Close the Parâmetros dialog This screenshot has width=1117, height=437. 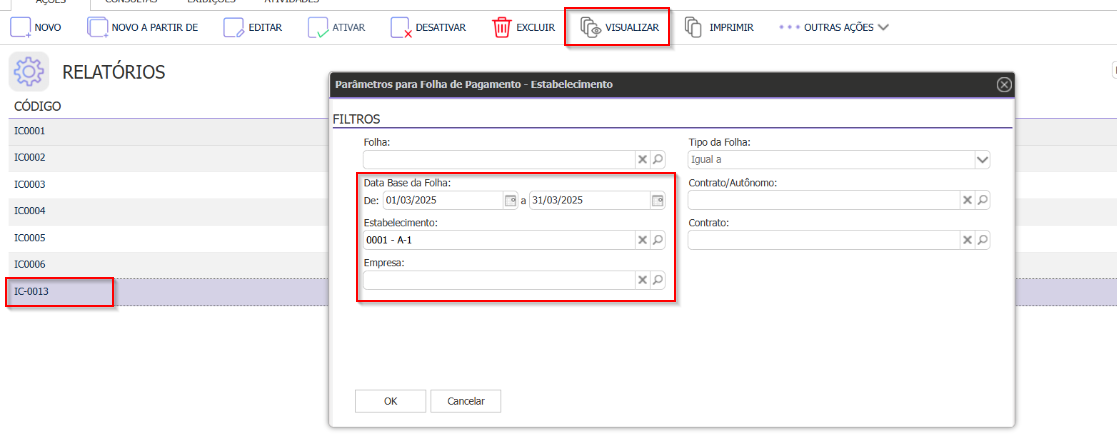tap(1004, 85)
